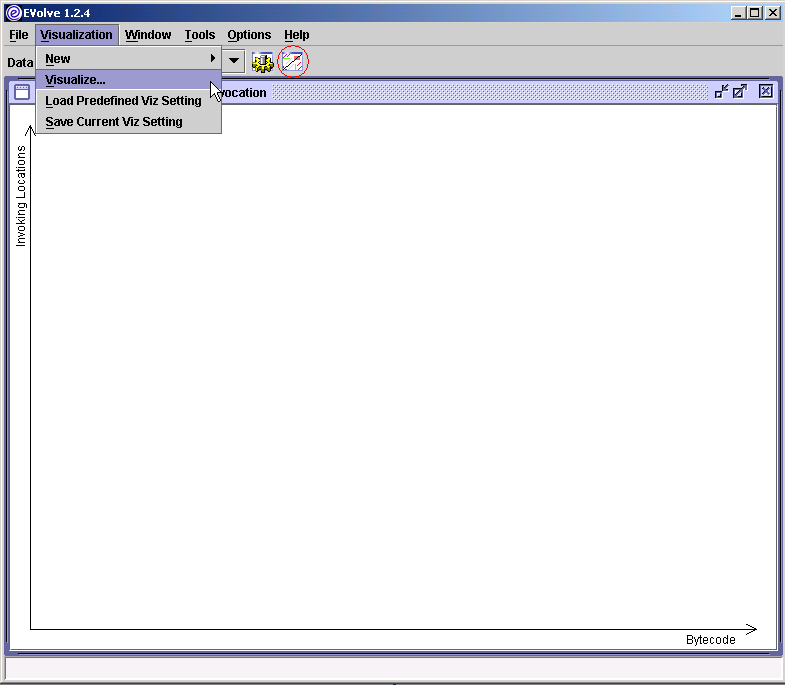Choose the Visualize... menu entry
The width and height of the screenshot is (785, 685).
[x=129, y=80]
